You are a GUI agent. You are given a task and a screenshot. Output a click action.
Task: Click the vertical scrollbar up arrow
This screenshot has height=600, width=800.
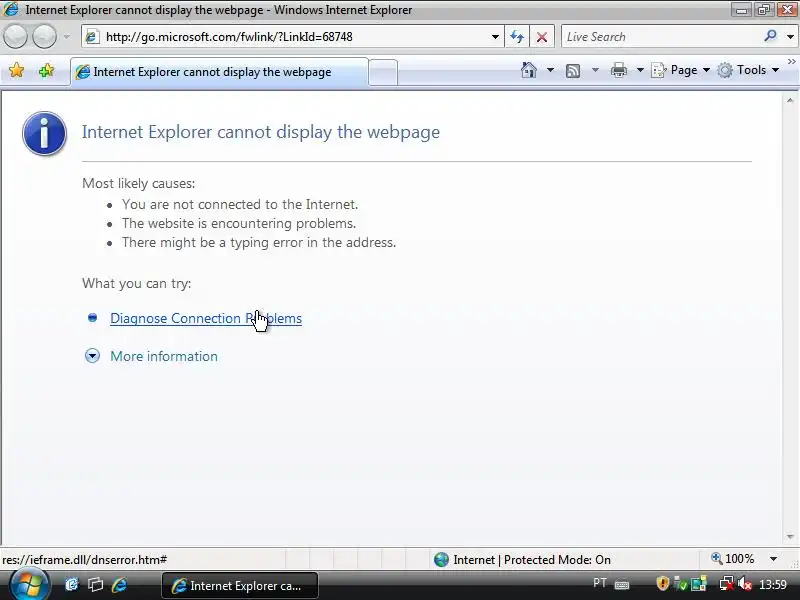tap(790, 101)
